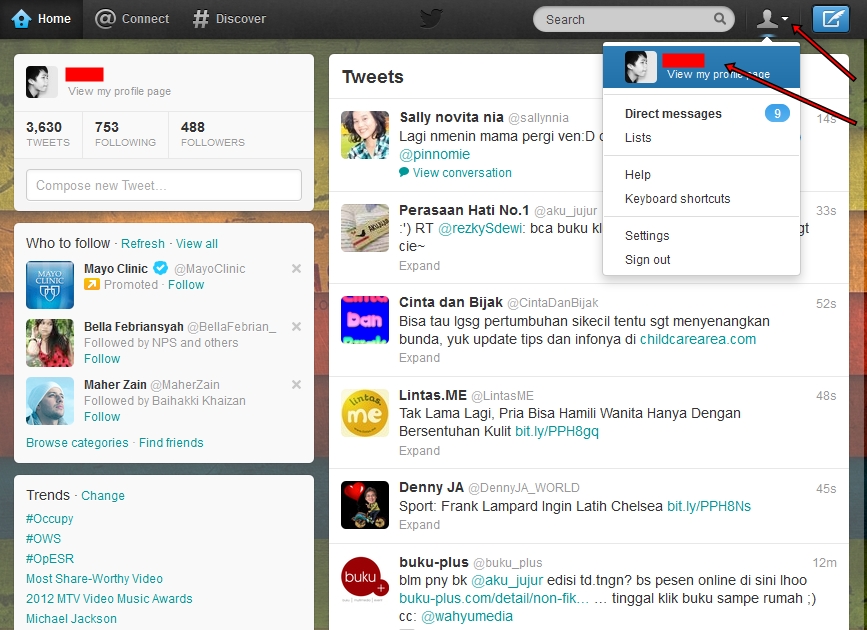This screenshot has width=867, height=630.
Task: Follow Bella Febriansyah
Action: (x=102, y=359)
